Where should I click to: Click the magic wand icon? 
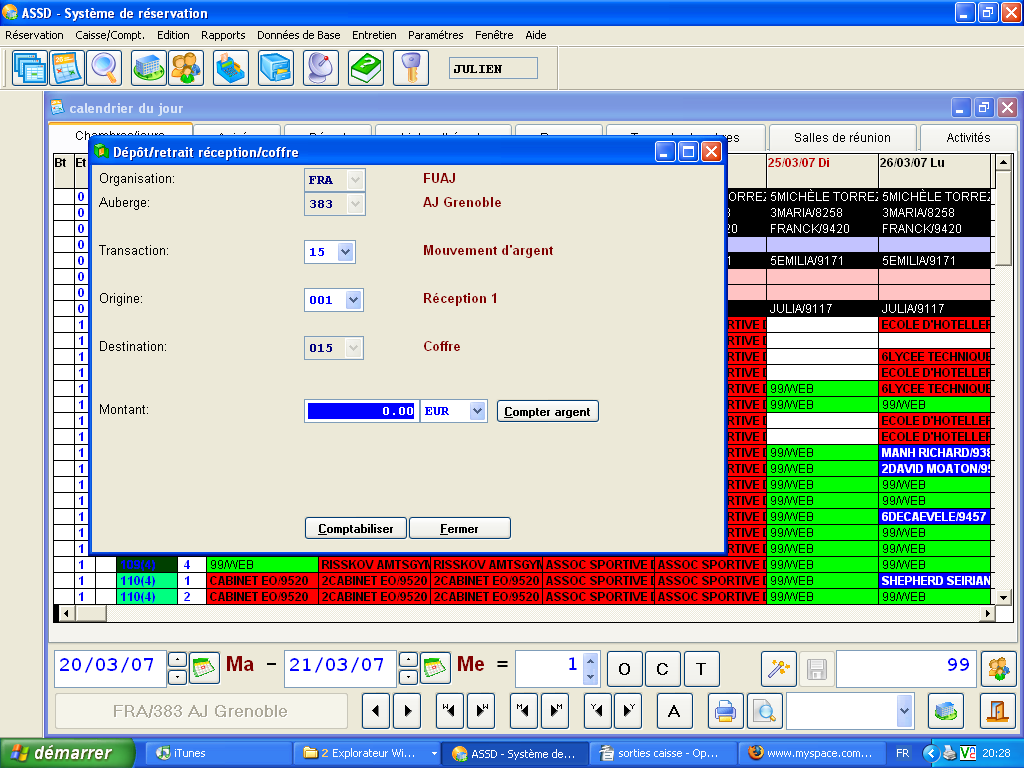[778, 669]
